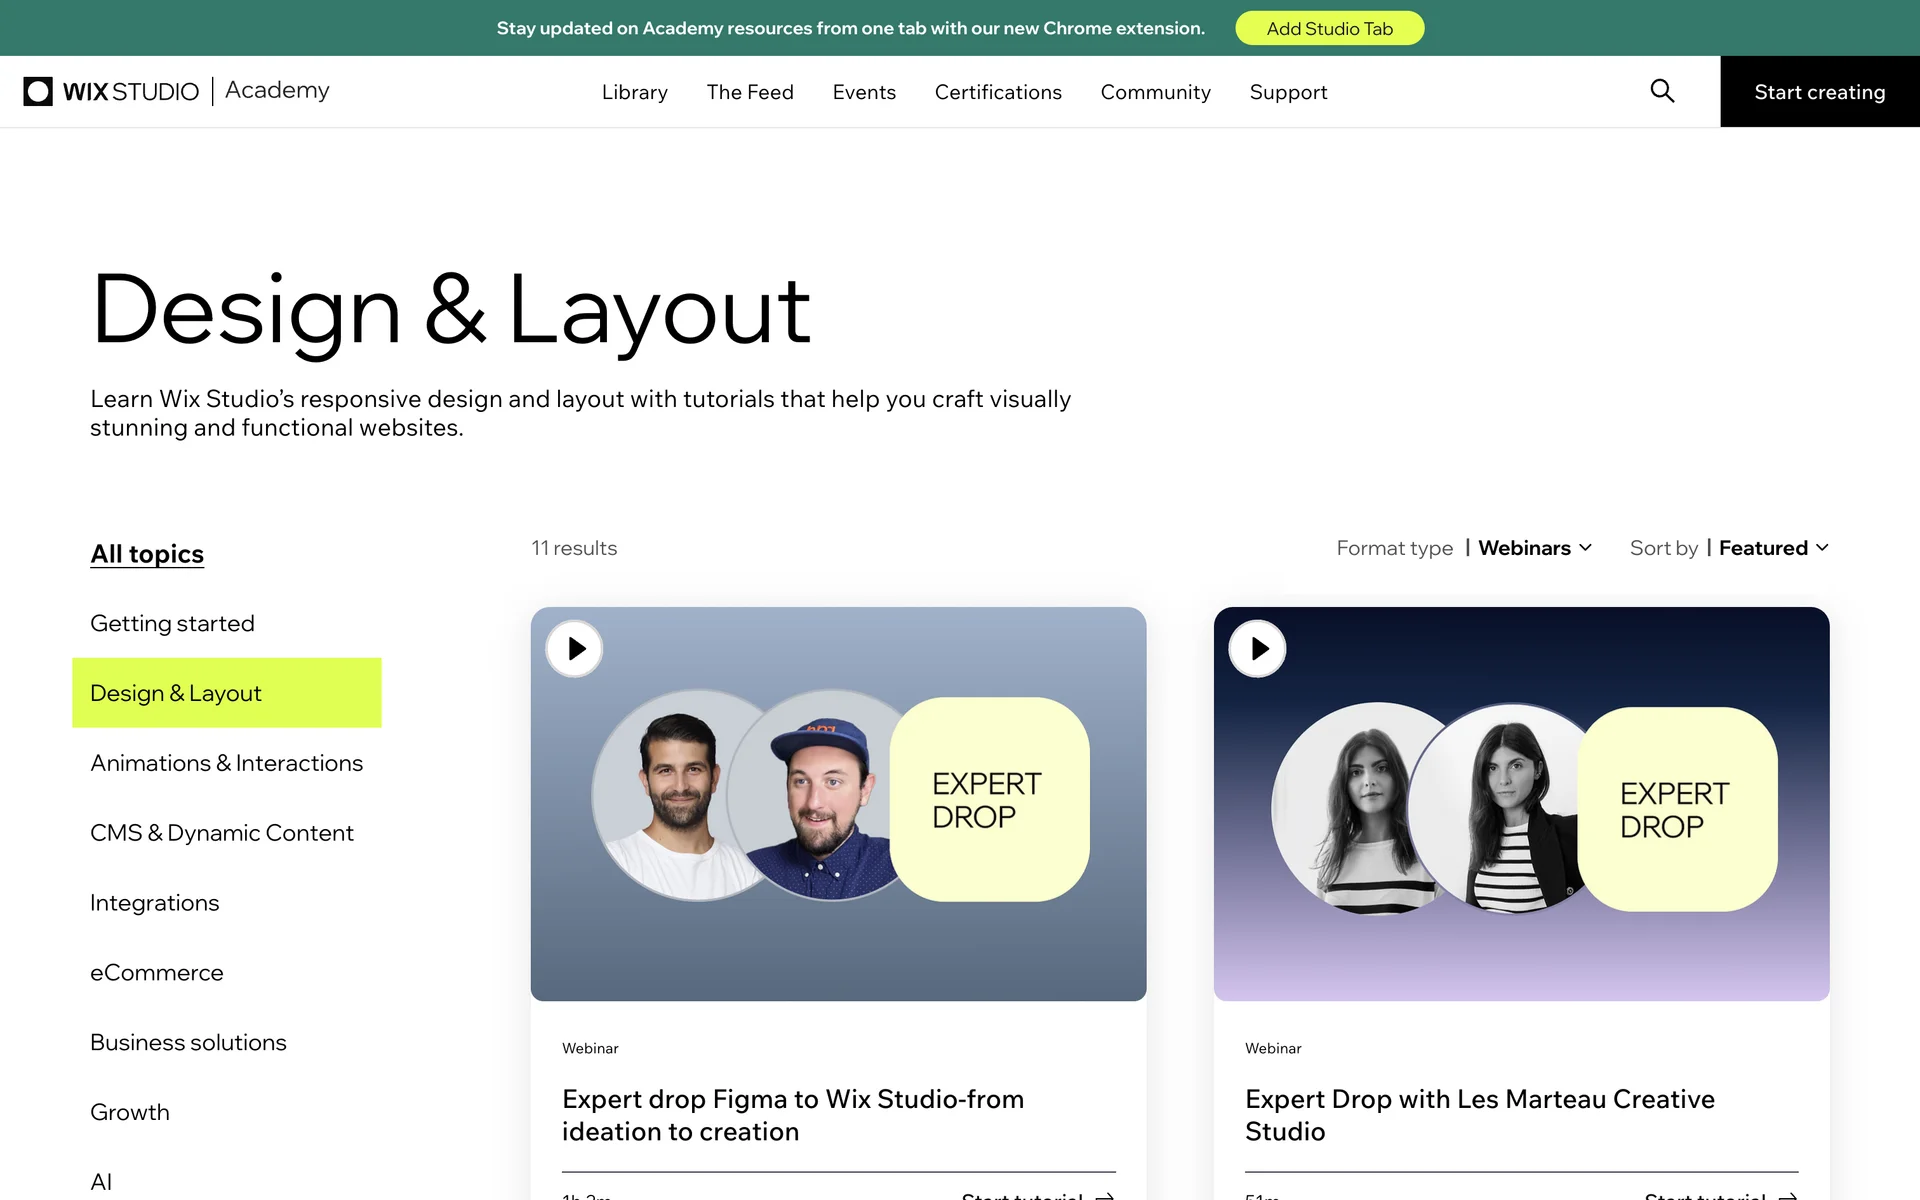Viewport: 1920px width, 1200px height.
Task: Select the Getting started topic
Action: (x=172, y=624)
